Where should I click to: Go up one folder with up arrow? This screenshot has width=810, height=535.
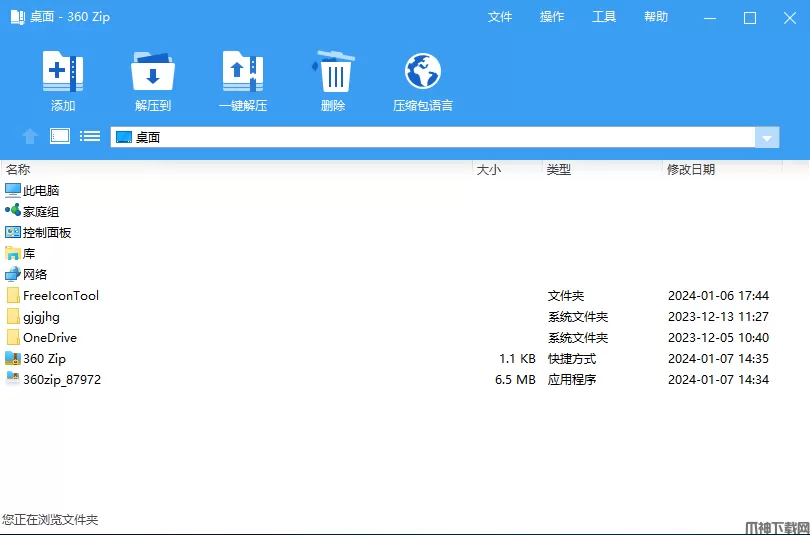[30, 136]
